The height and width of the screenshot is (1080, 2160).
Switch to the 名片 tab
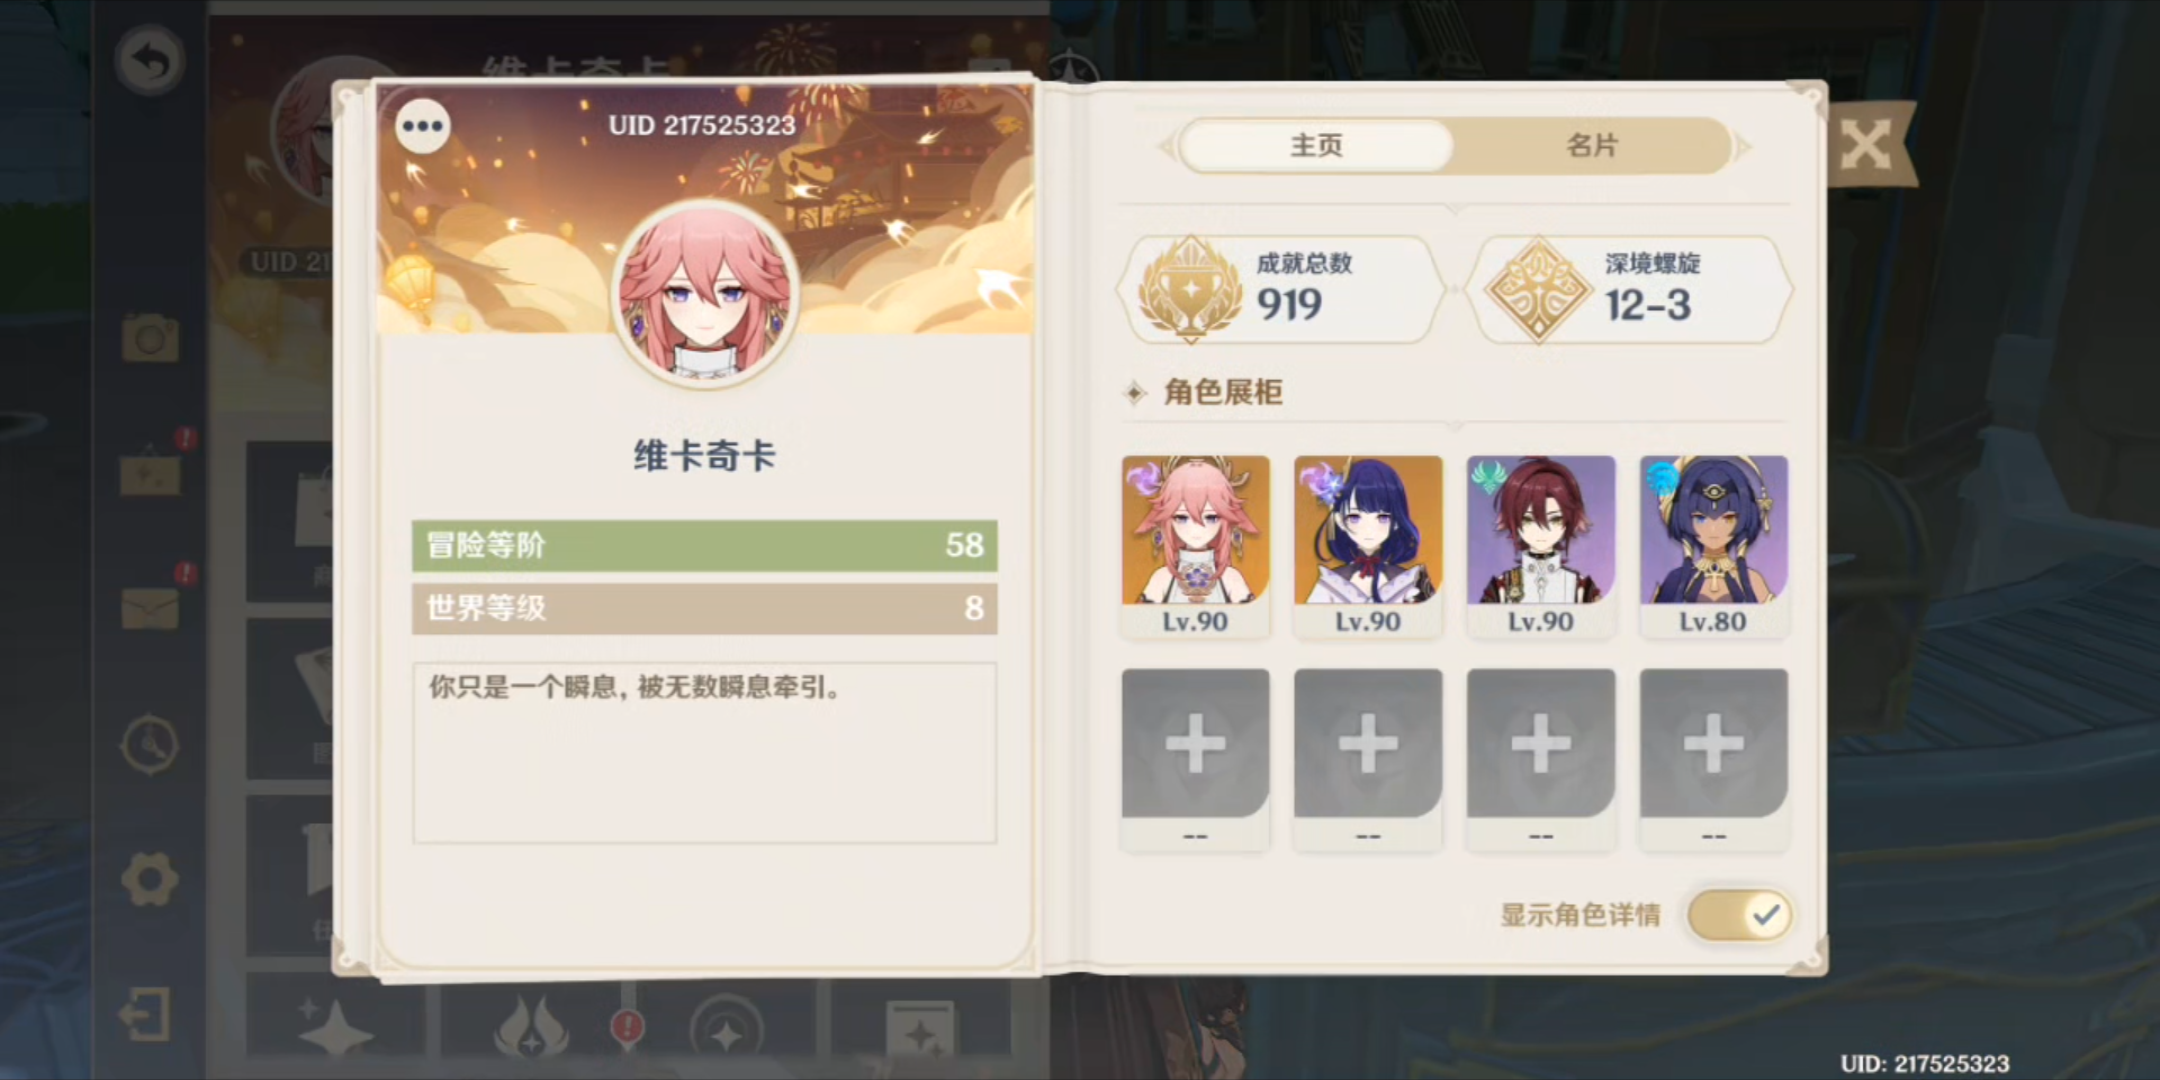pyautogui.click(x=1592, y=146)
